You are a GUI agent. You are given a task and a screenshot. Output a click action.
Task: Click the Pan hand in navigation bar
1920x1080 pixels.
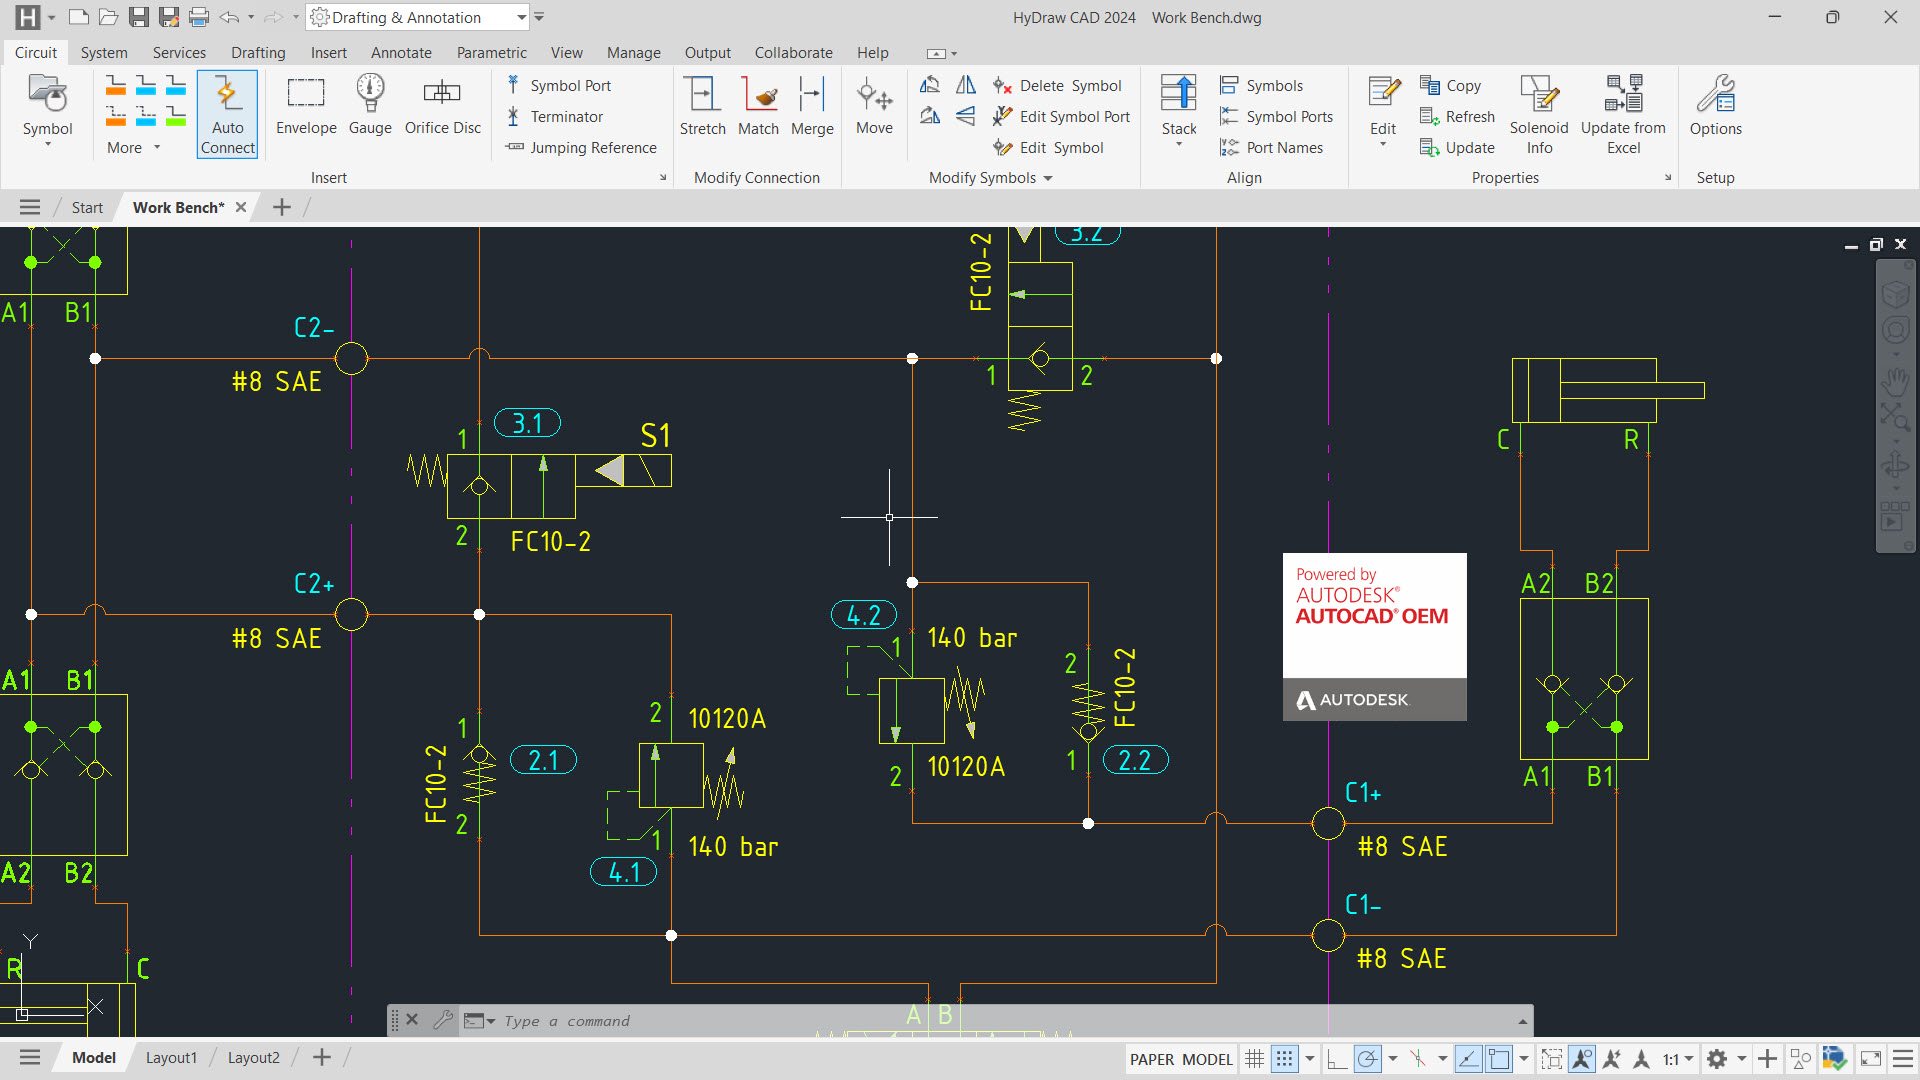click(1895, 381)
